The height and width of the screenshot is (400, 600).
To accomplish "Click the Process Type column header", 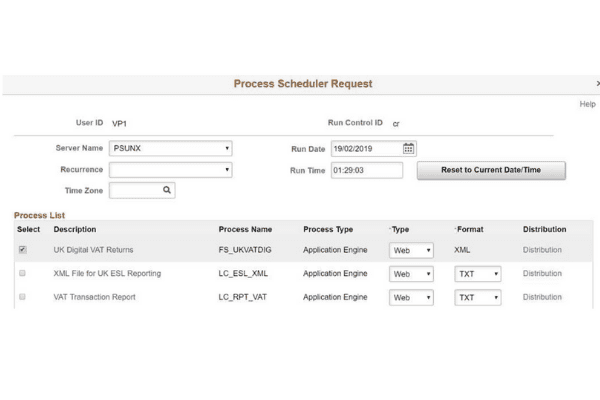I will (328, 229).
